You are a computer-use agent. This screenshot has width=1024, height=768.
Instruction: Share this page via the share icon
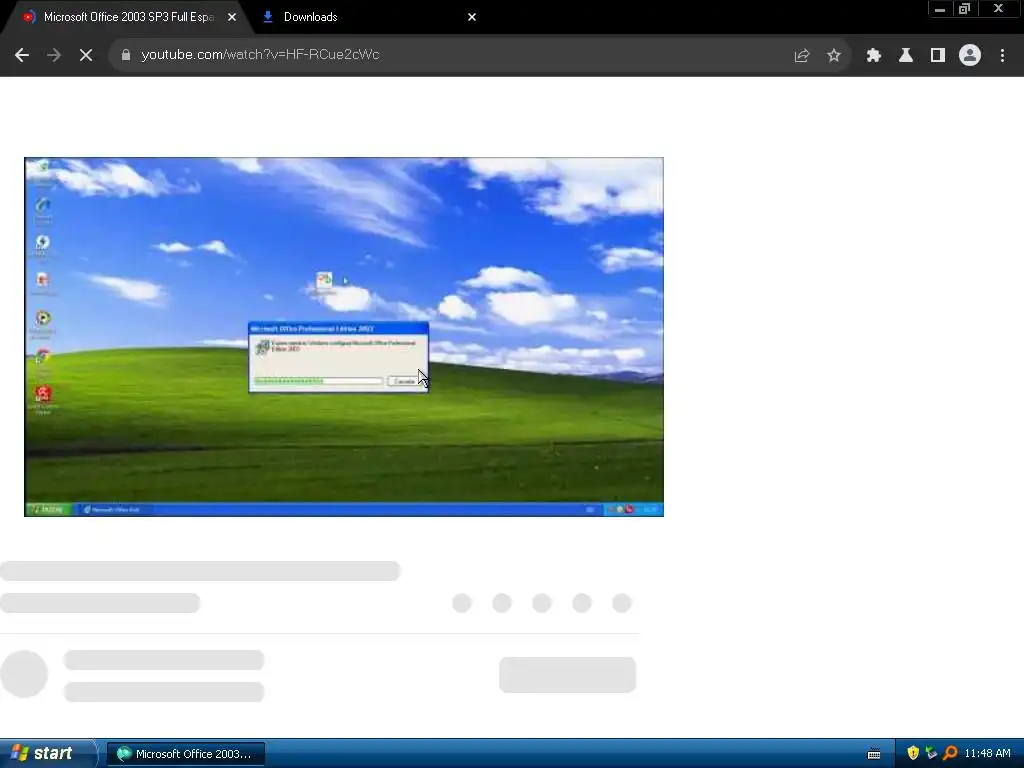point(802,56)
